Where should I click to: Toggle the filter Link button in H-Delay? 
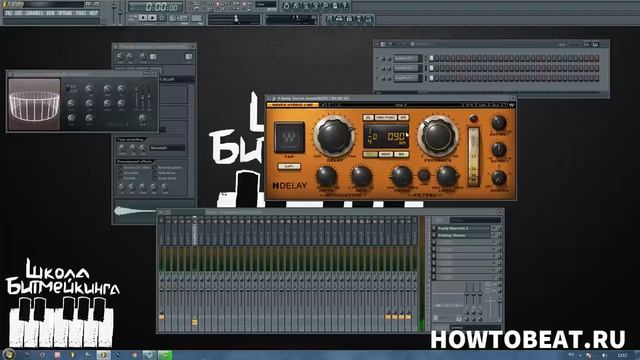click(424, 176)
